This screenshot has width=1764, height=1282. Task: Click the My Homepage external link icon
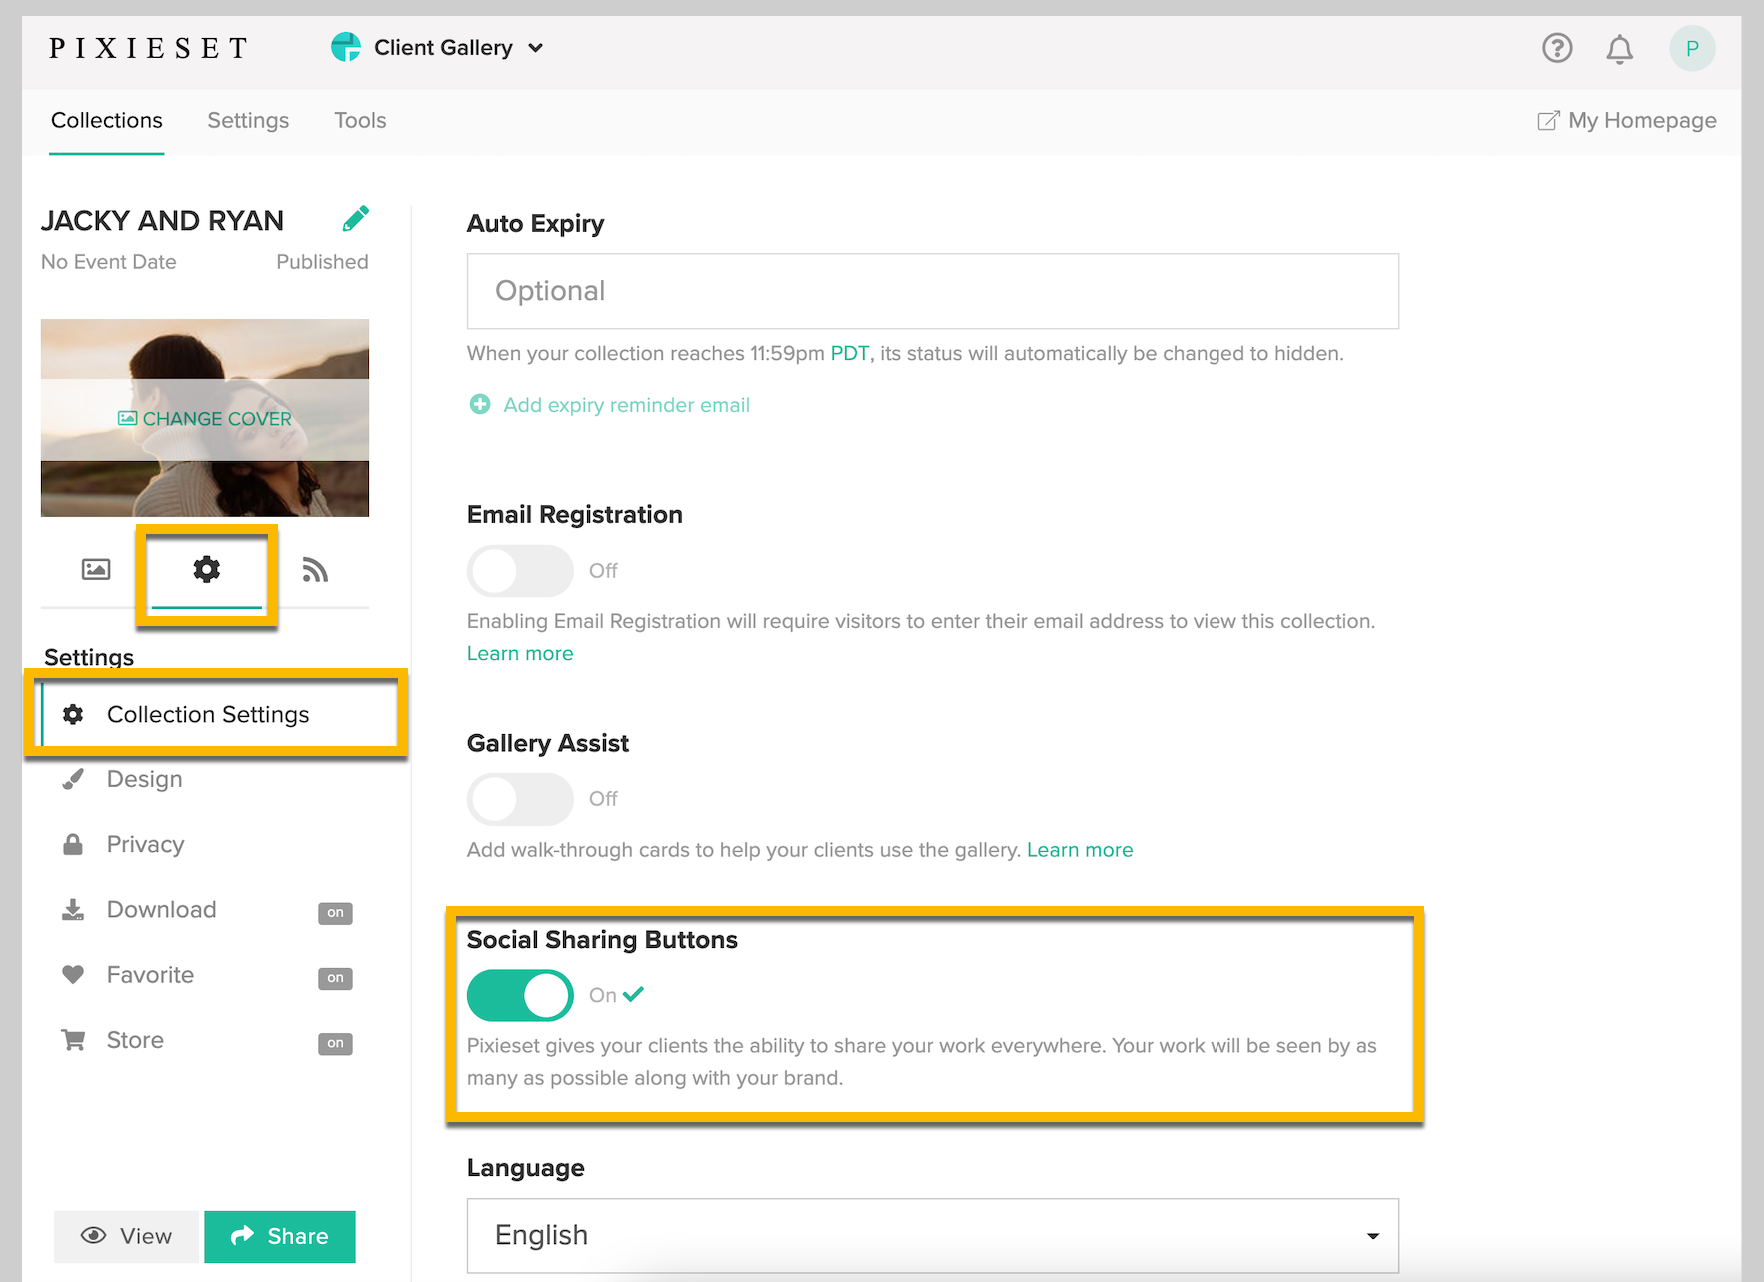tap(1548, 121)
